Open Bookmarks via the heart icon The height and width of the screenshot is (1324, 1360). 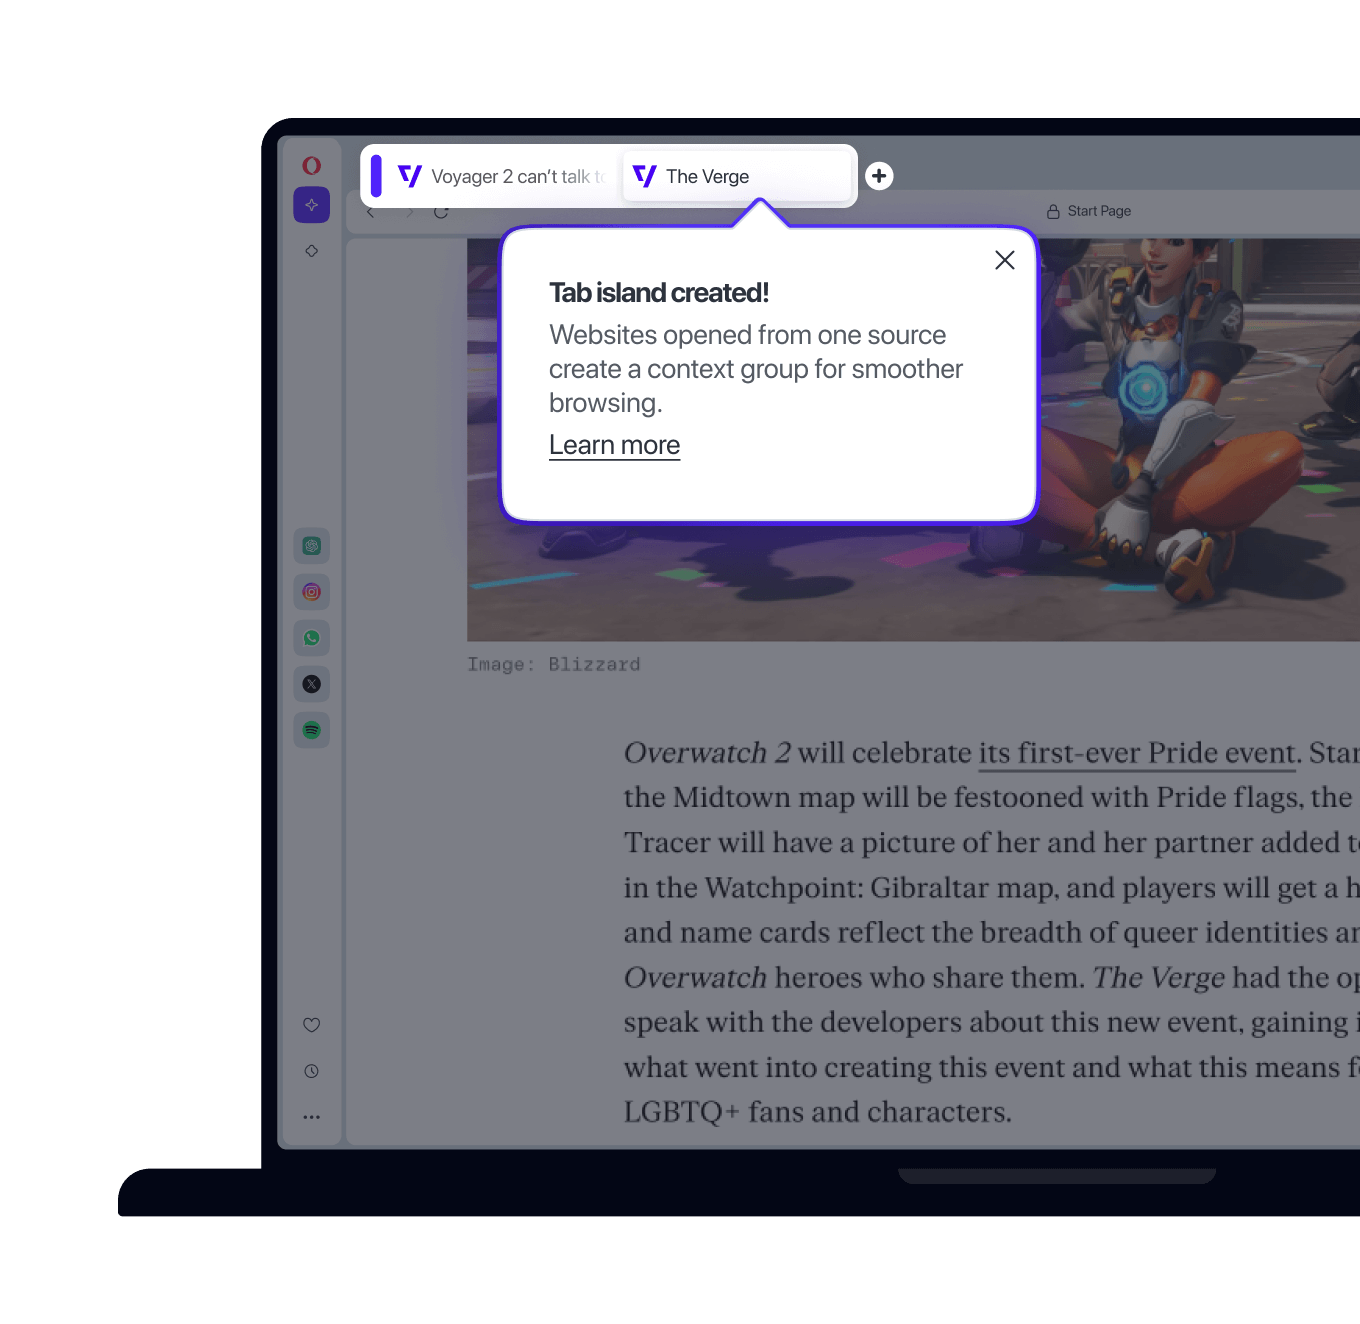311,1024
